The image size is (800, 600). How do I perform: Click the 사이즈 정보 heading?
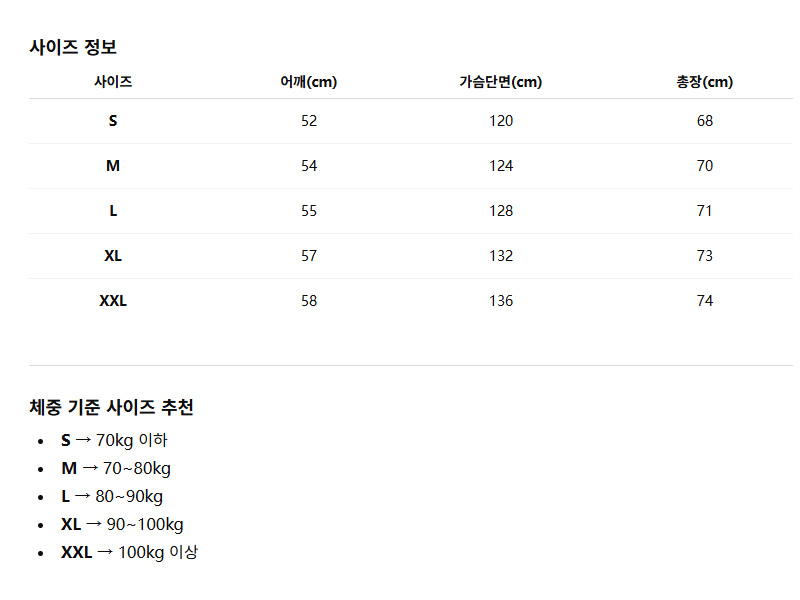[73, 47]
